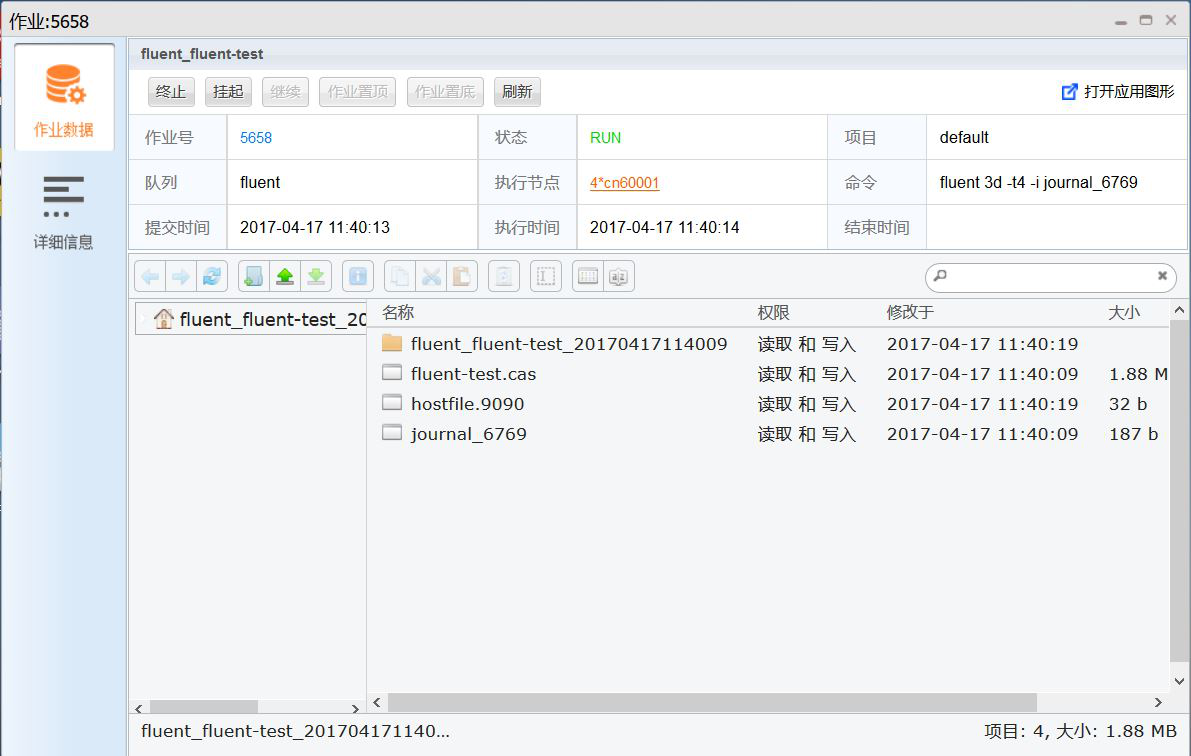
Task: Click the execution time 2017-04-17 11:40:14
Action: point(665,227)
